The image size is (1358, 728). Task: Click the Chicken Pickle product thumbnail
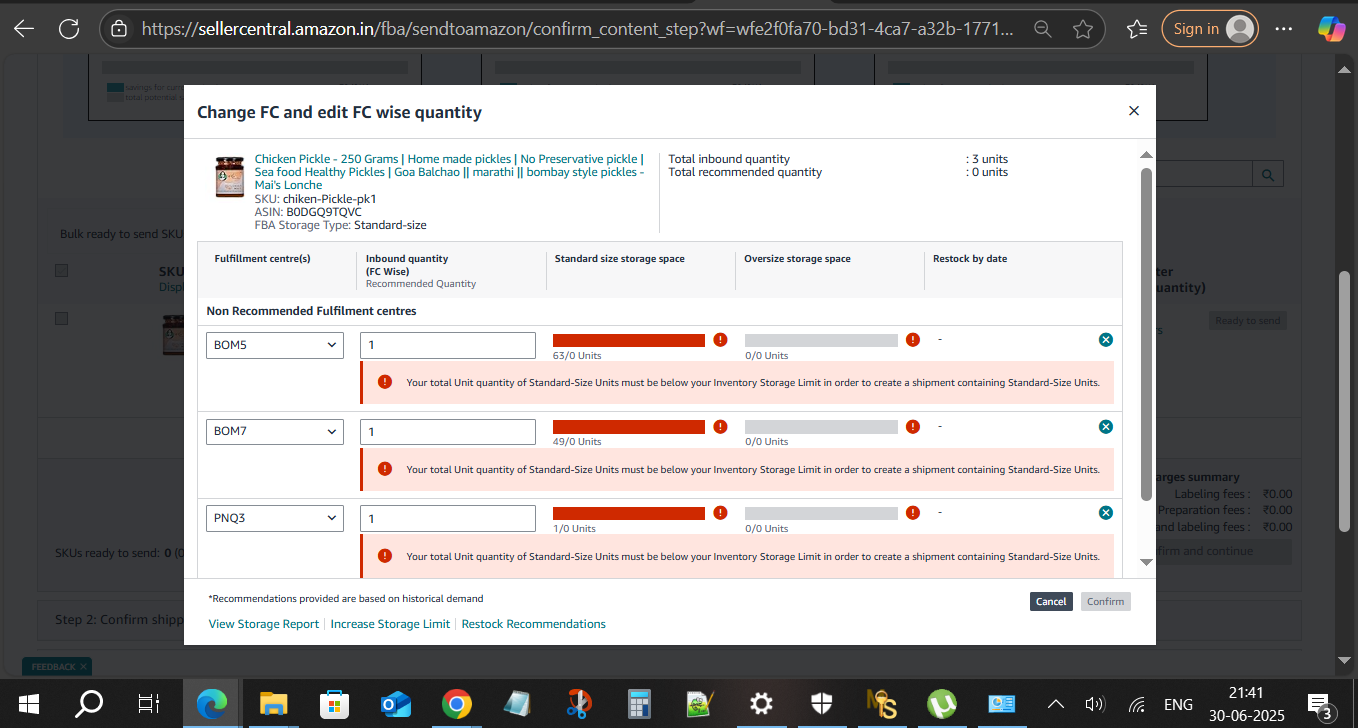pos(230,177)
